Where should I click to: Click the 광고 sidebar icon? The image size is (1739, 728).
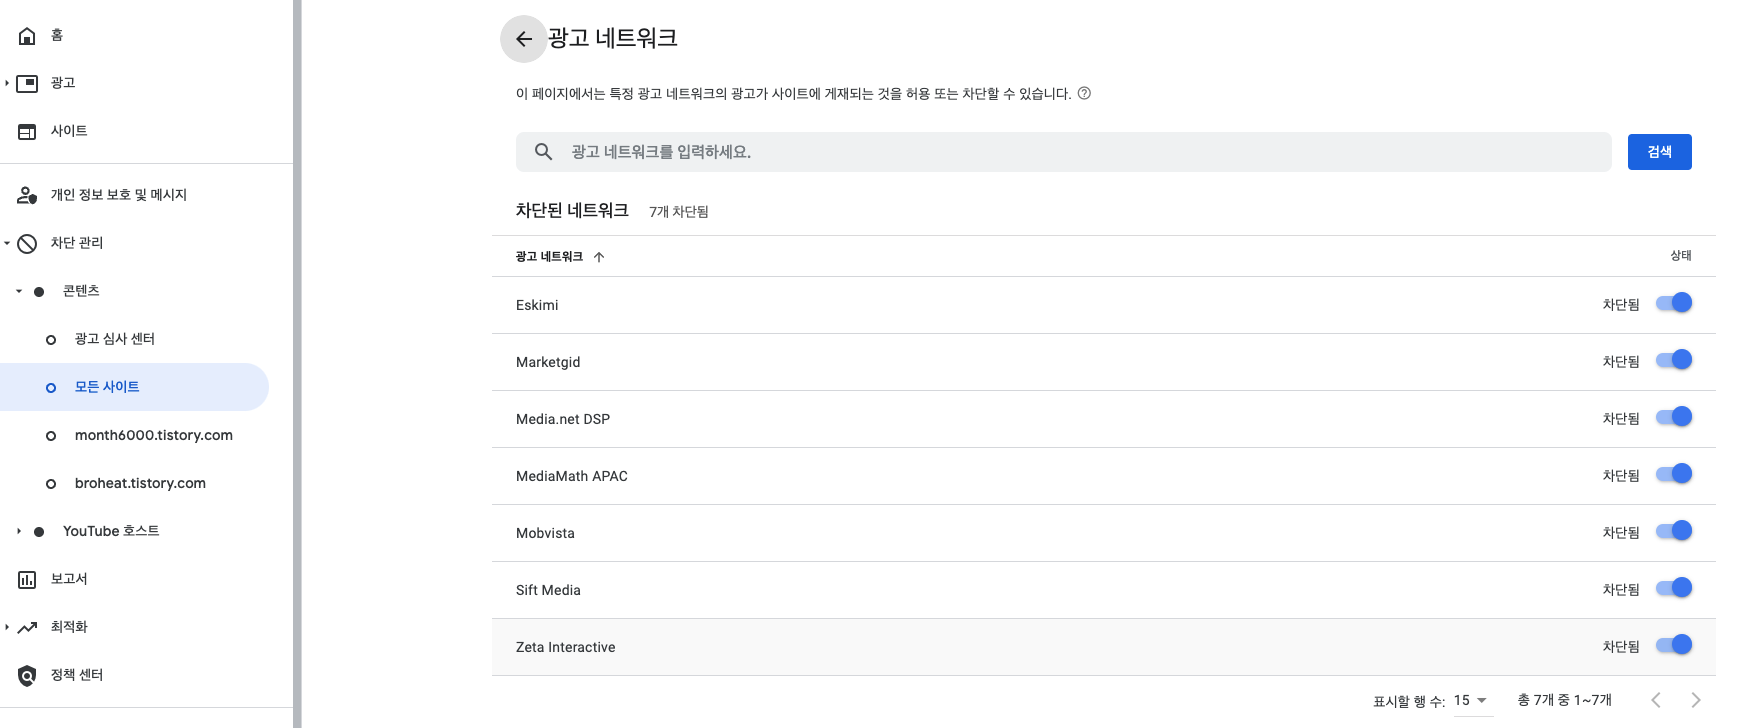point(27,83)
